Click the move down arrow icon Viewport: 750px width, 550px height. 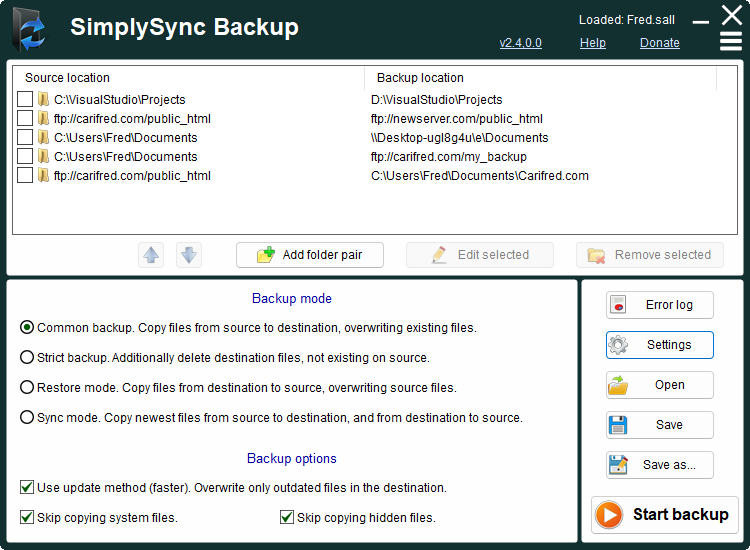tap(189, 255)
